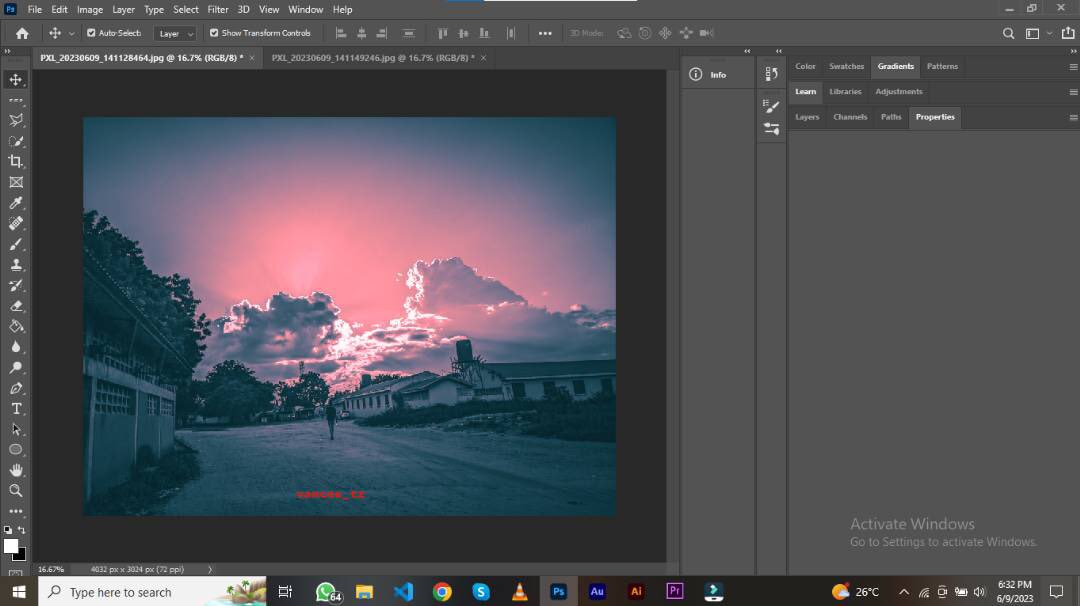Select the Pen tool

pos(15,388)
